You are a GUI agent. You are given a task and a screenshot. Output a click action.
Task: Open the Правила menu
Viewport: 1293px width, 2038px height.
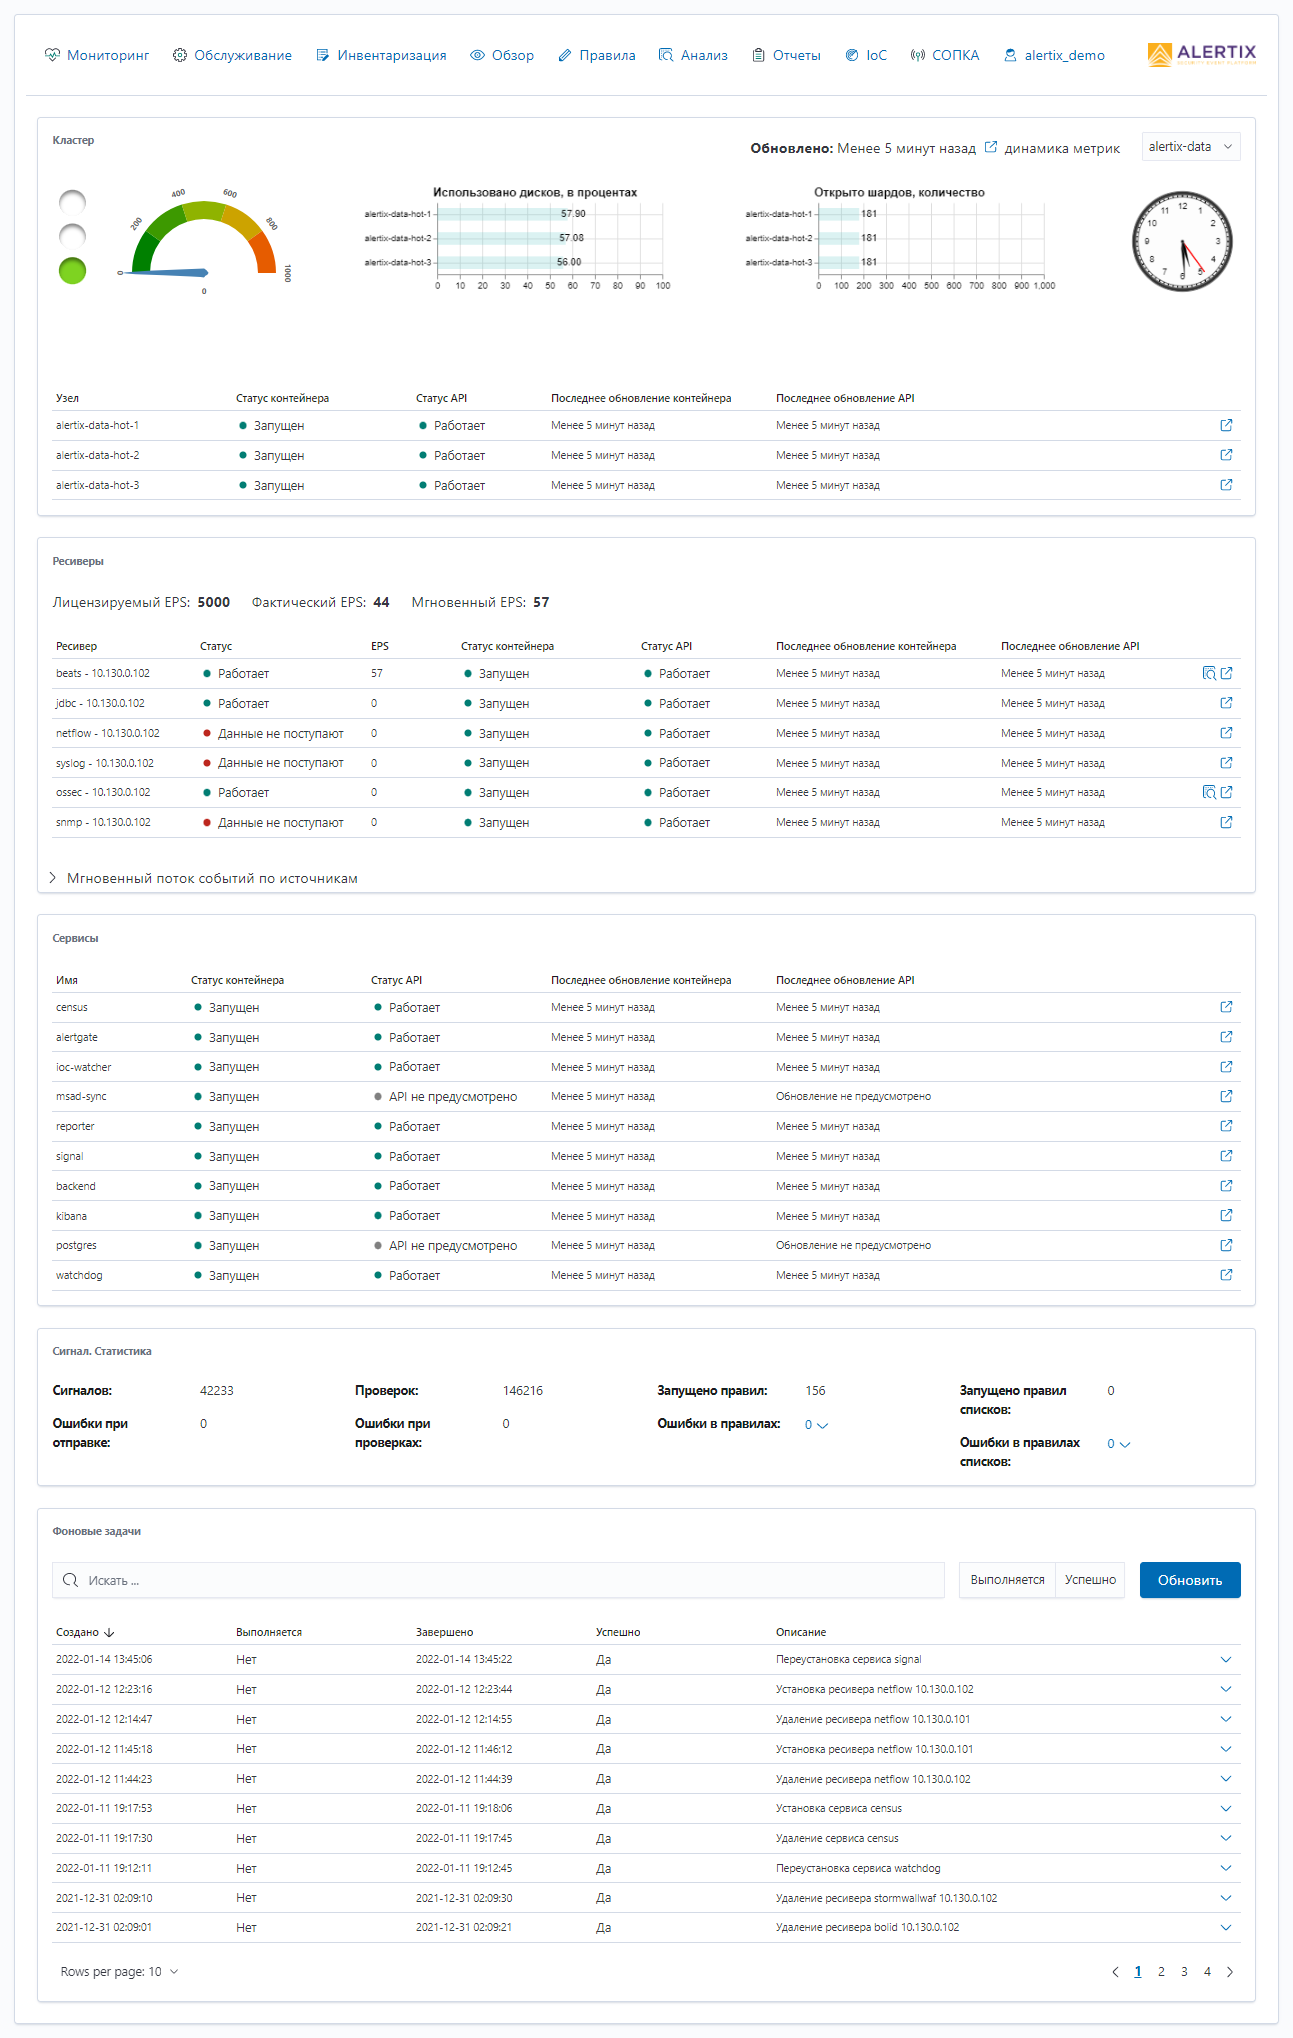597,55
